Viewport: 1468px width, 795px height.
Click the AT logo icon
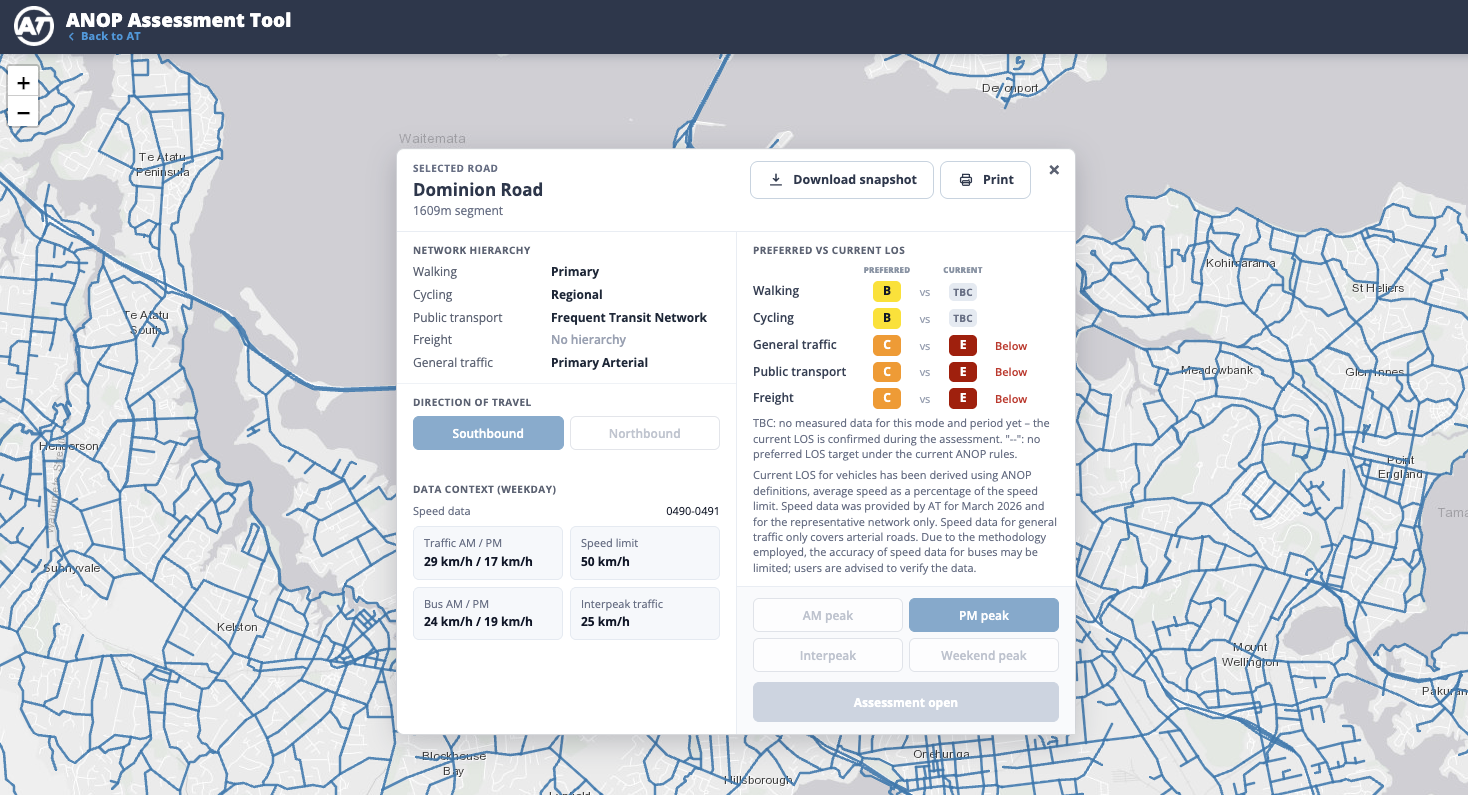click(x=34, y=27)
